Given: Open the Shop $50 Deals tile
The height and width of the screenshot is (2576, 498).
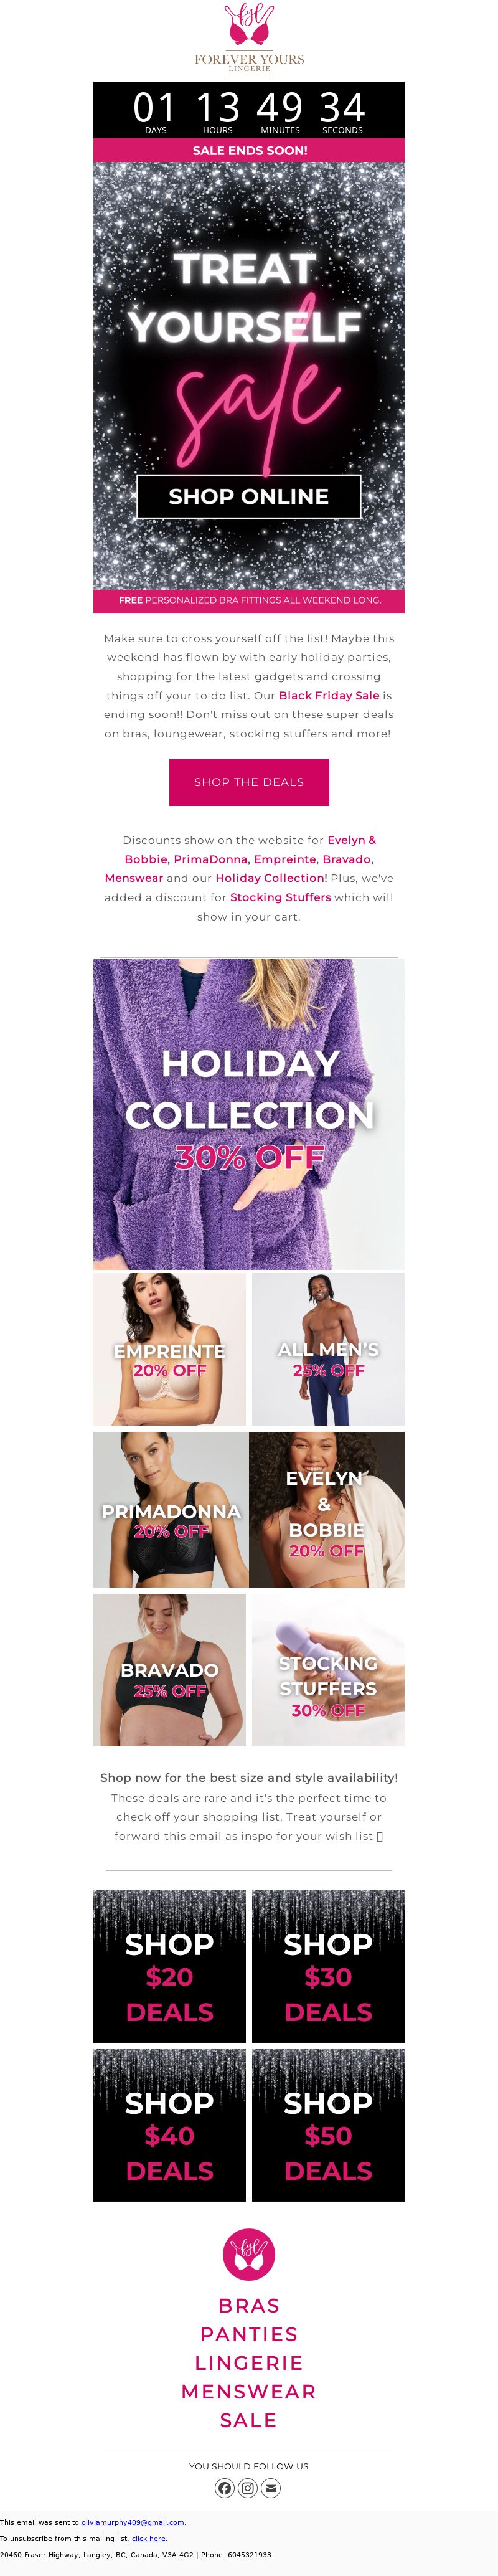Looking at the screenshot, I should (x=328, y=2125).
